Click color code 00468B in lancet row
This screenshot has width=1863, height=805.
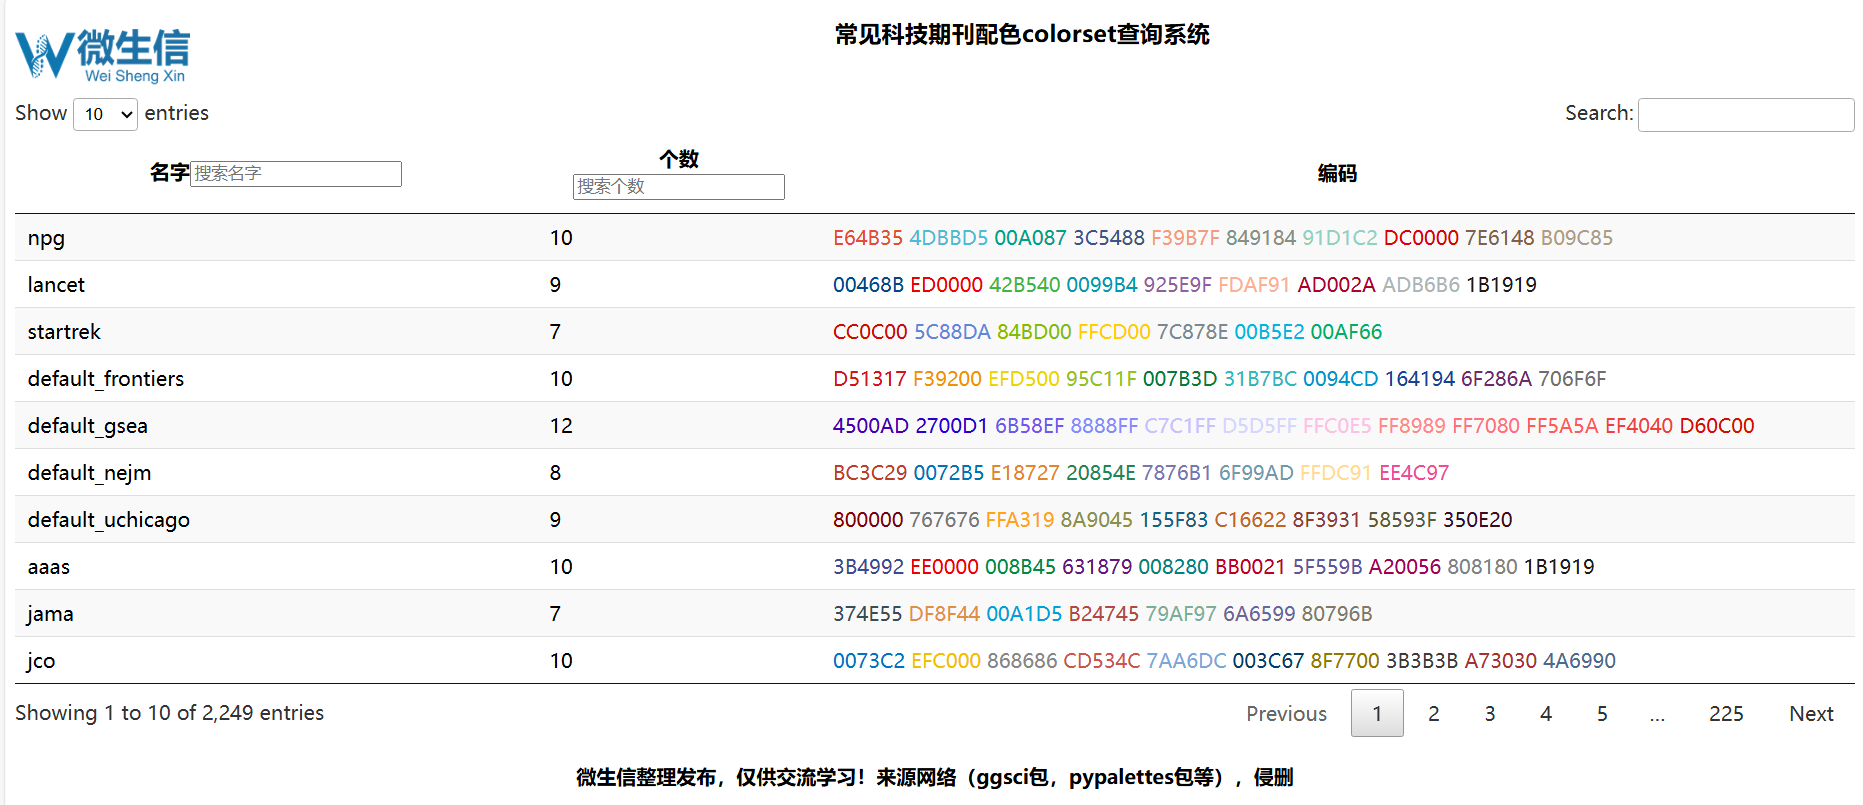pyautogui.click(x=868, y=285)
